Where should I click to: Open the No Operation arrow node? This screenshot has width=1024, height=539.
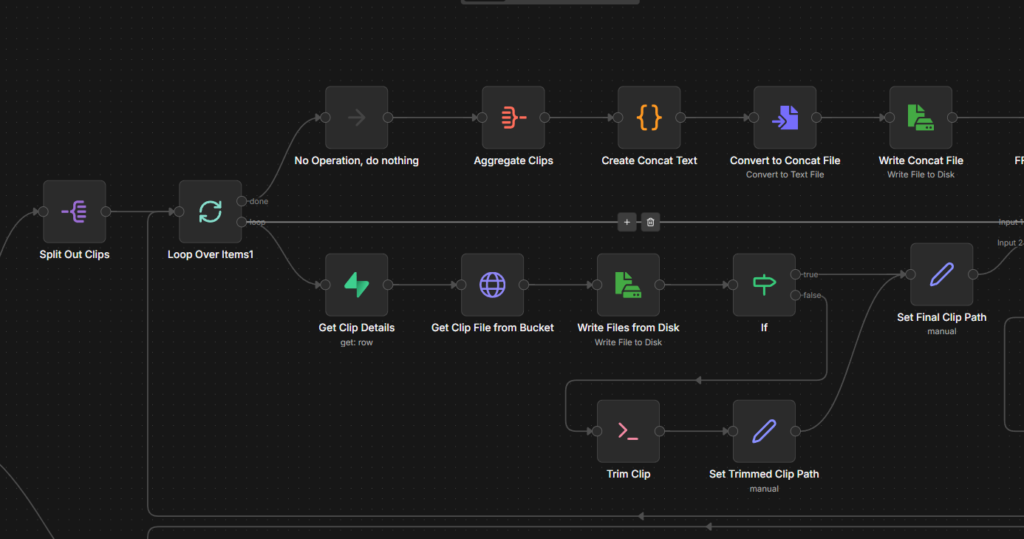[x=356, y=117]
